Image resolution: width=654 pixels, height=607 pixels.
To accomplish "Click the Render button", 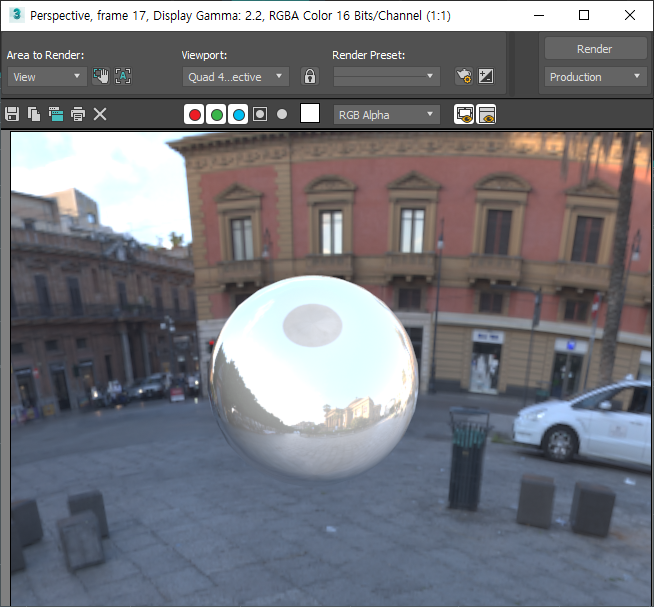I will tap(595, 49).
